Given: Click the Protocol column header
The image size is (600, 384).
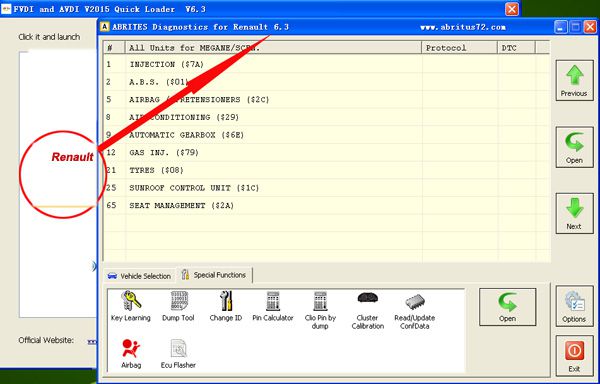Looking at the screenshot, I should [x=460, y=48].
